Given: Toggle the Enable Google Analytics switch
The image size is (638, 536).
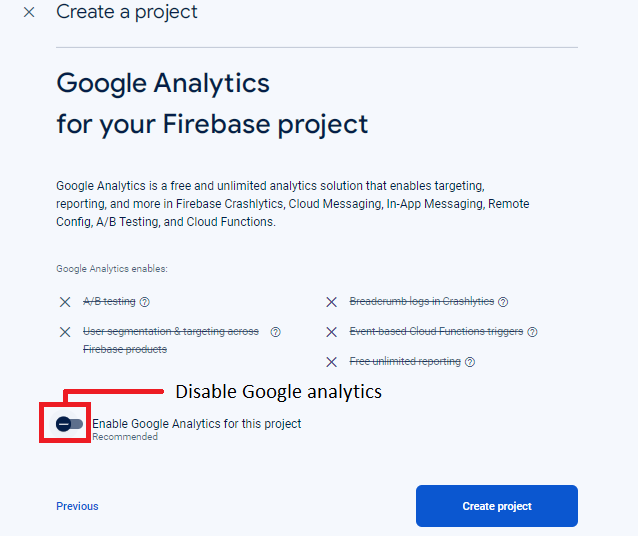Looking at the screenshot, I should click(70, 424).
